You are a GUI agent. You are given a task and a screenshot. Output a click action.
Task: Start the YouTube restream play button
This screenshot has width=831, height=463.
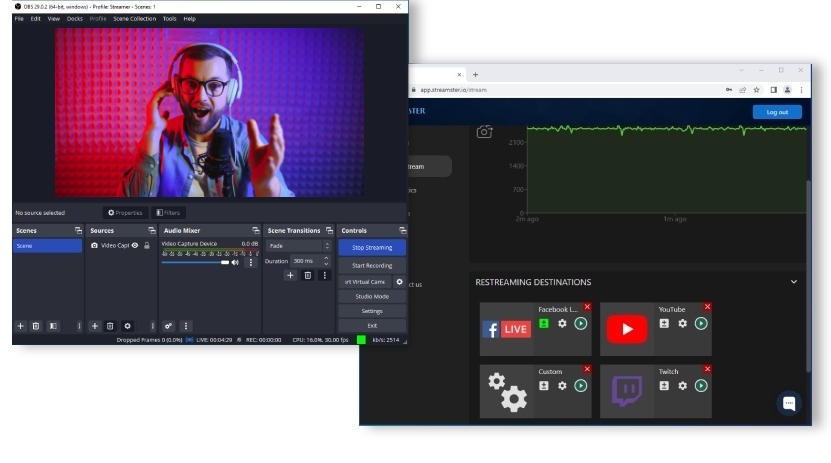point(701,323)
